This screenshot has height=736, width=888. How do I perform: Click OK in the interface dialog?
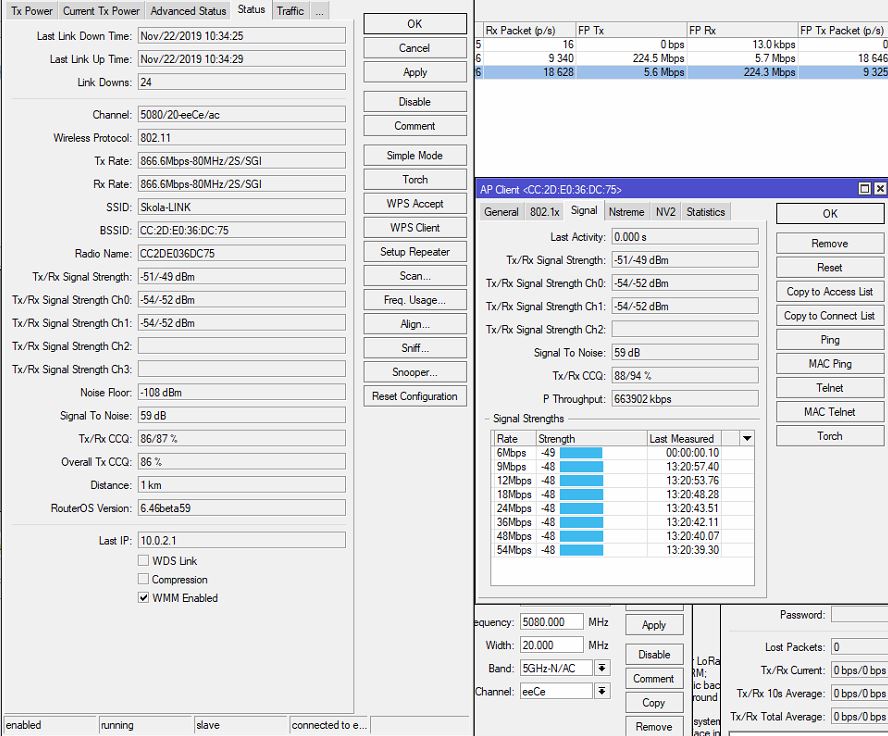pyautogui.click(x=415, y=24)
